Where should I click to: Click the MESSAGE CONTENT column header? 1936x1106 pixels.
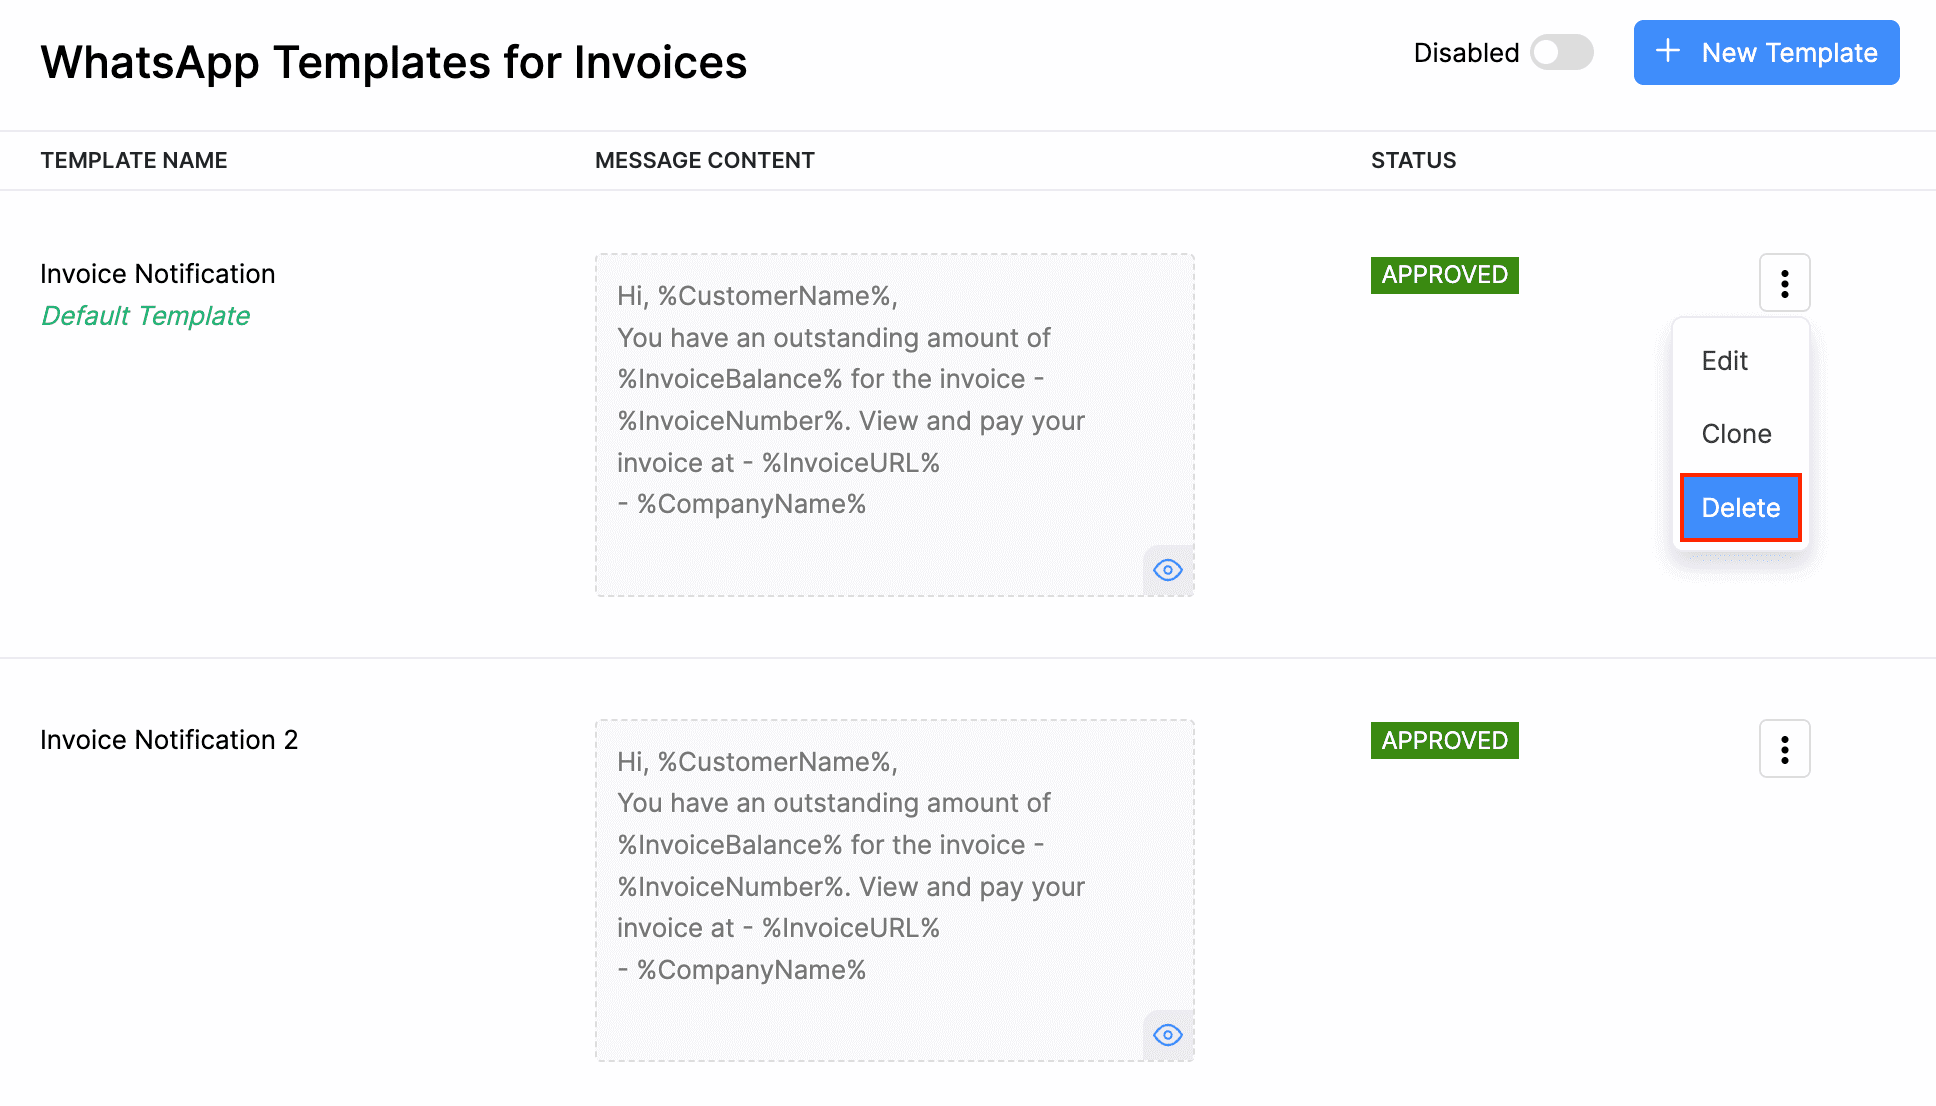(x=704, y=161)
